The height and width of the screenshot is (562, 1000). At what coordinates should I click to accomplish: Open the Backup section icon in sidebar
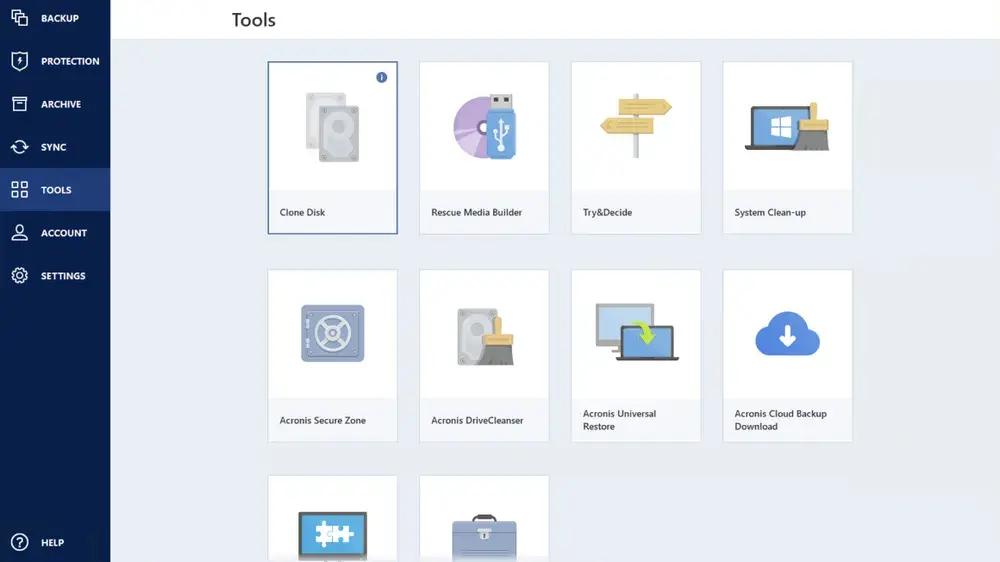pos(20,18)
